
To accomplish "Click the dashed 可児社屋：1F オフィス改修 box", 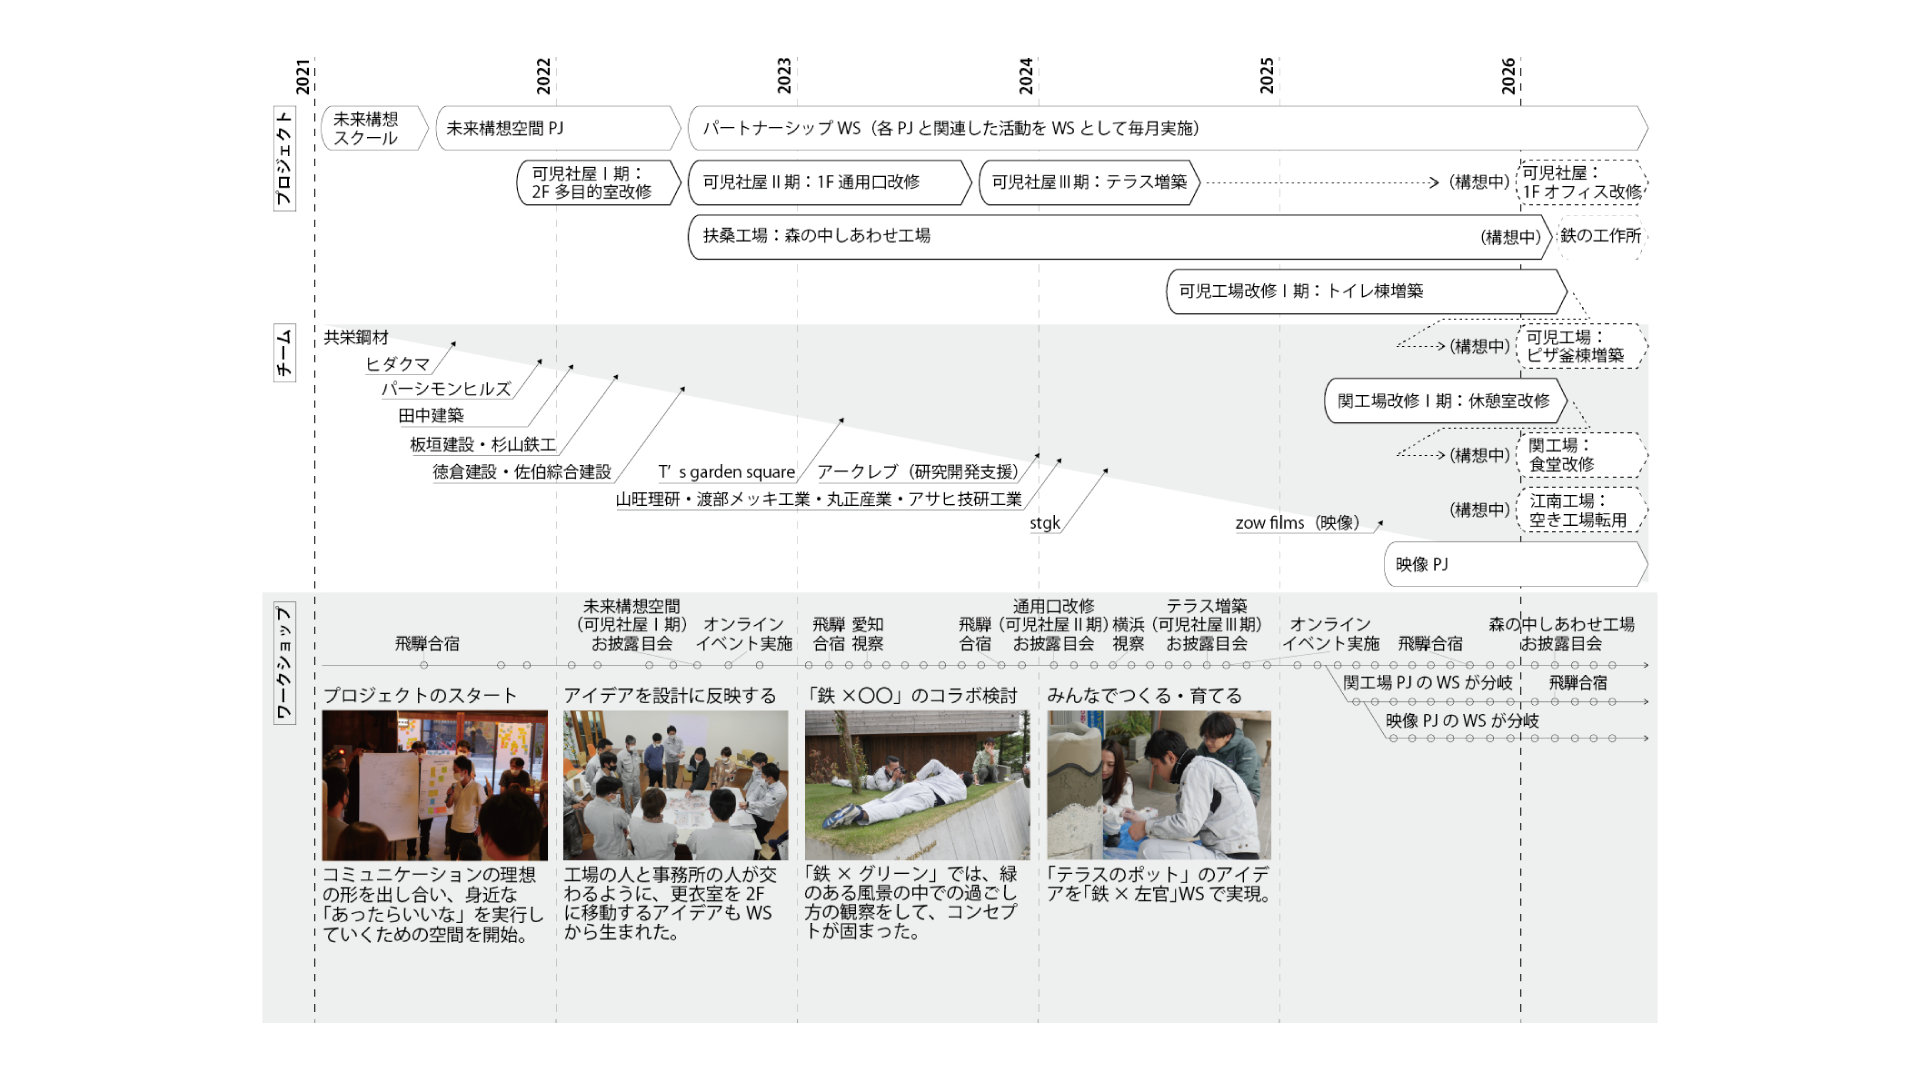I will pos(1582,182).
